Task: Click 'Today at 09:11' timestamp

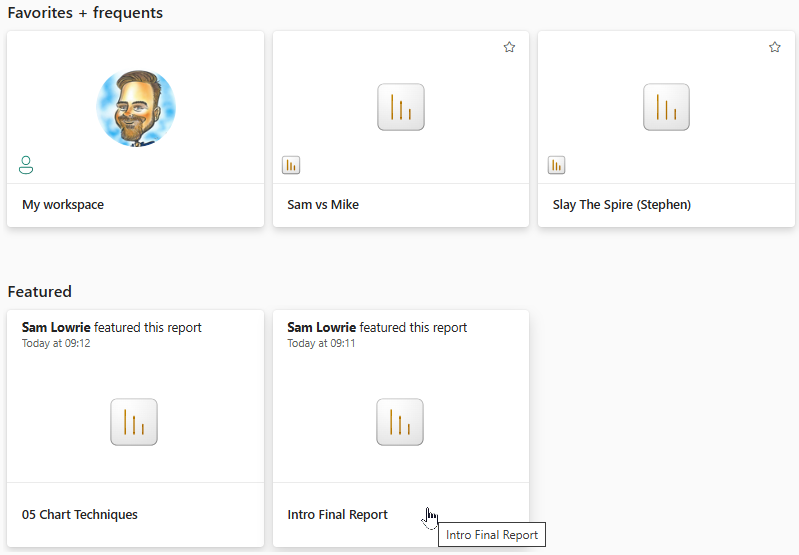Action: click(x=321, y=343)
